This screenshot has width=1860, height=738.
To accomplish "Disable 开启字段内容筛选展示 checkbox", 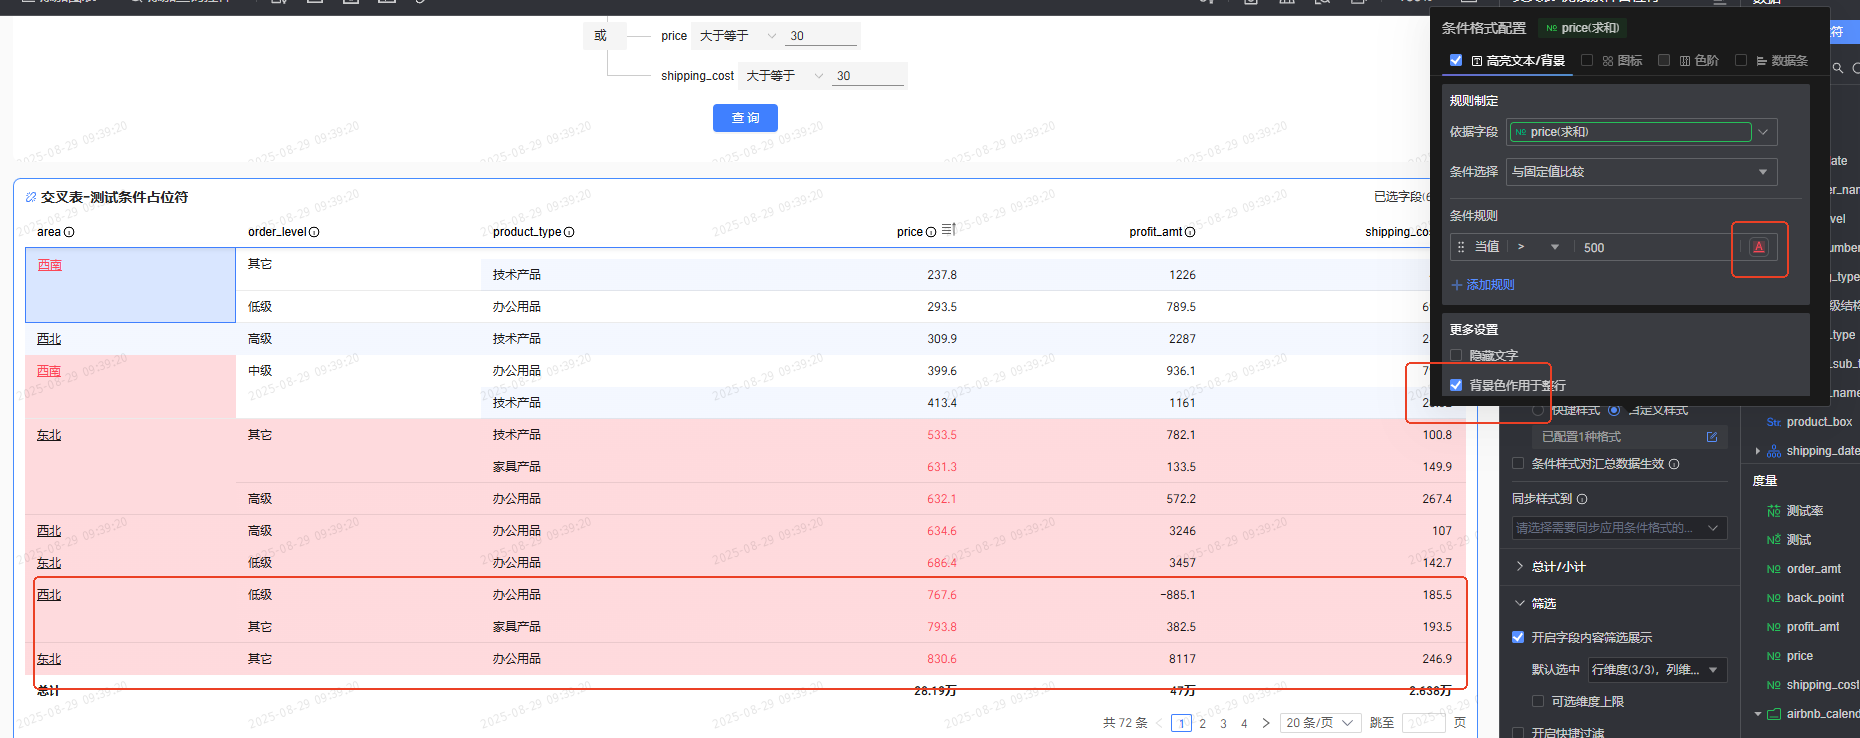I will click(1518, 637).
